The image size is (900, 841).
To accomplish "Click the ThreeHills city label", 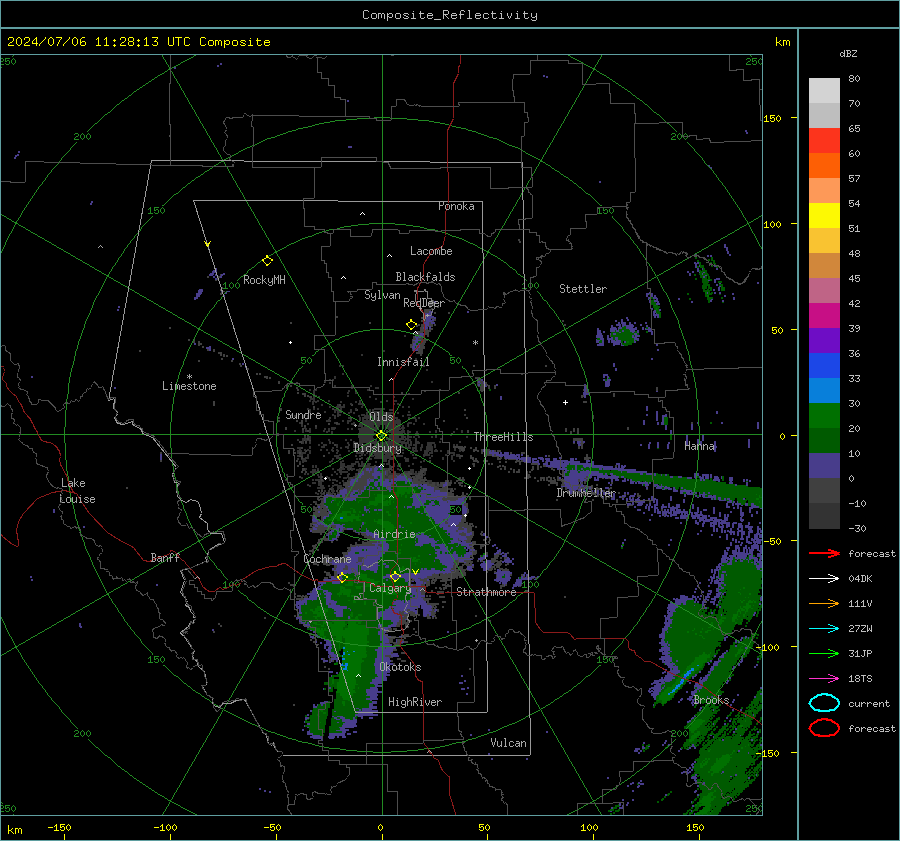I will tap(503, 437).
